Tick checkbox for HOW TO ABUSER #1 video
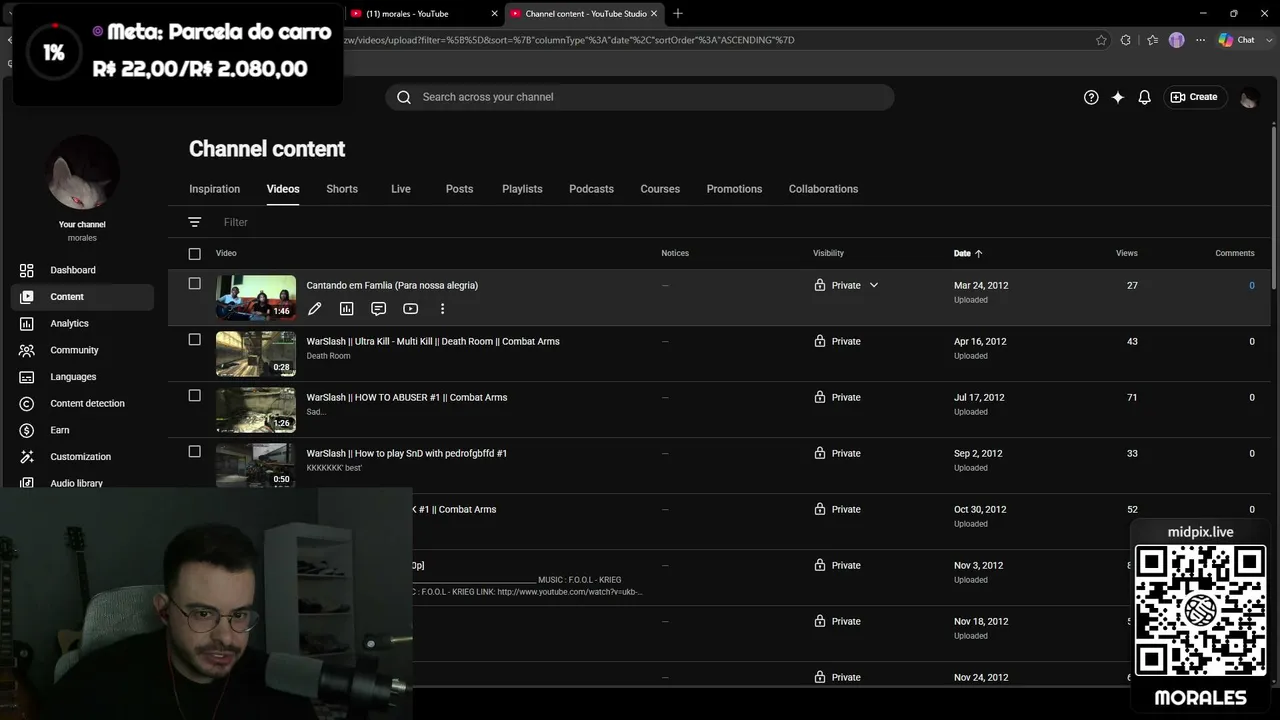This screenshot has width=1280, height=720. click(x=195, y=396)
